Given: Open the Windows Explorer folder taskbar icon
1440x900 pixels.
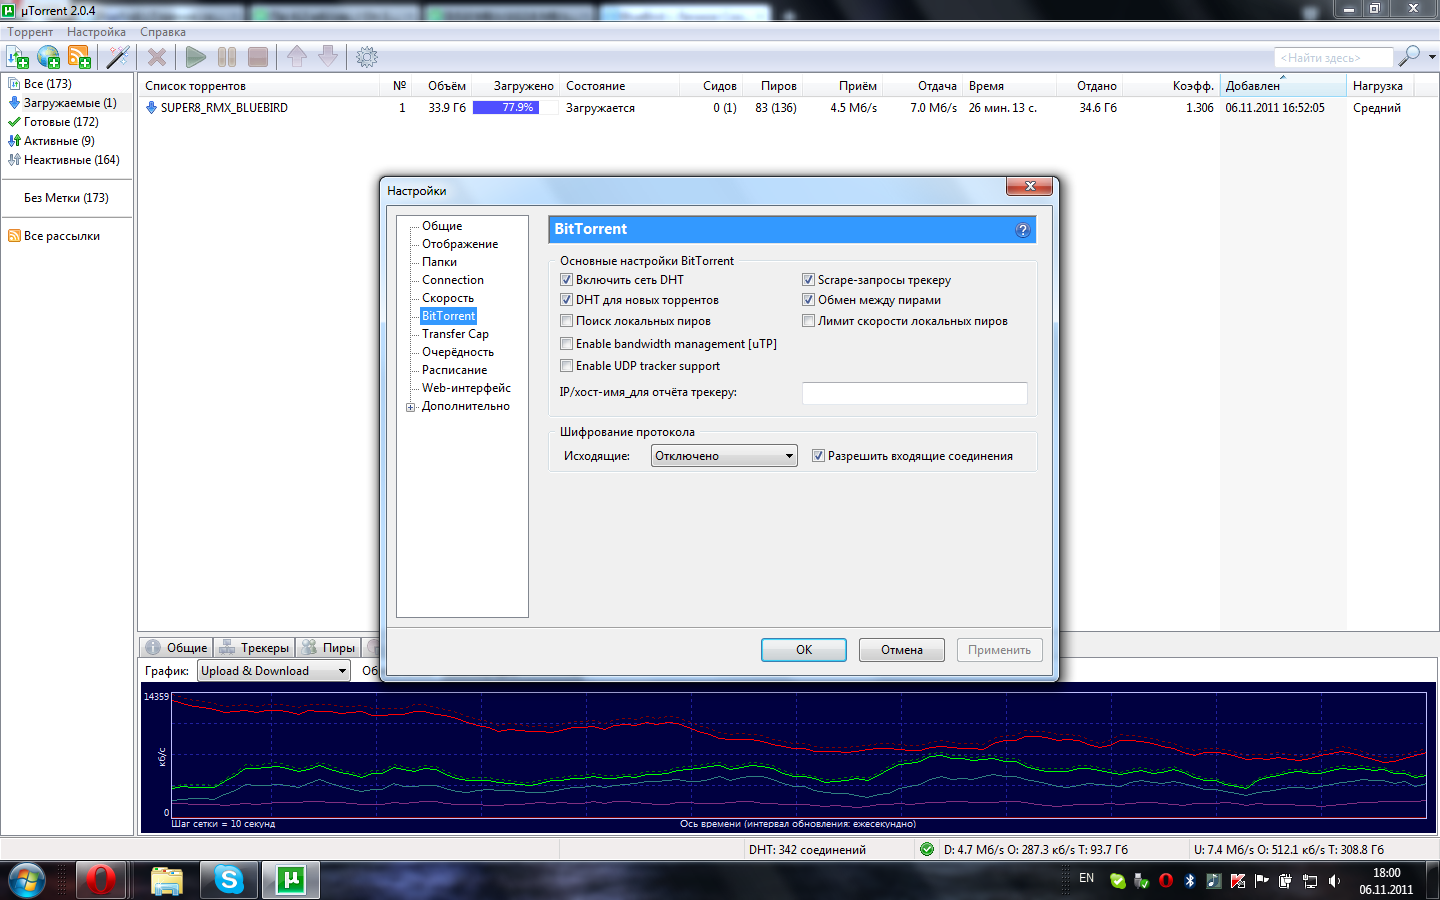Looking at the screenshot, I should [x=167, y=880].
